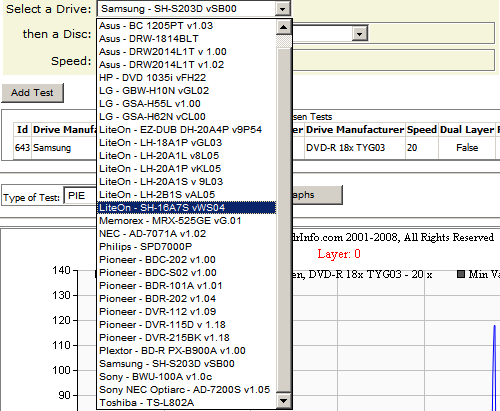
Task: Choose Asus - BC 1205PT v1.03 drive
Action: (187, 26)
